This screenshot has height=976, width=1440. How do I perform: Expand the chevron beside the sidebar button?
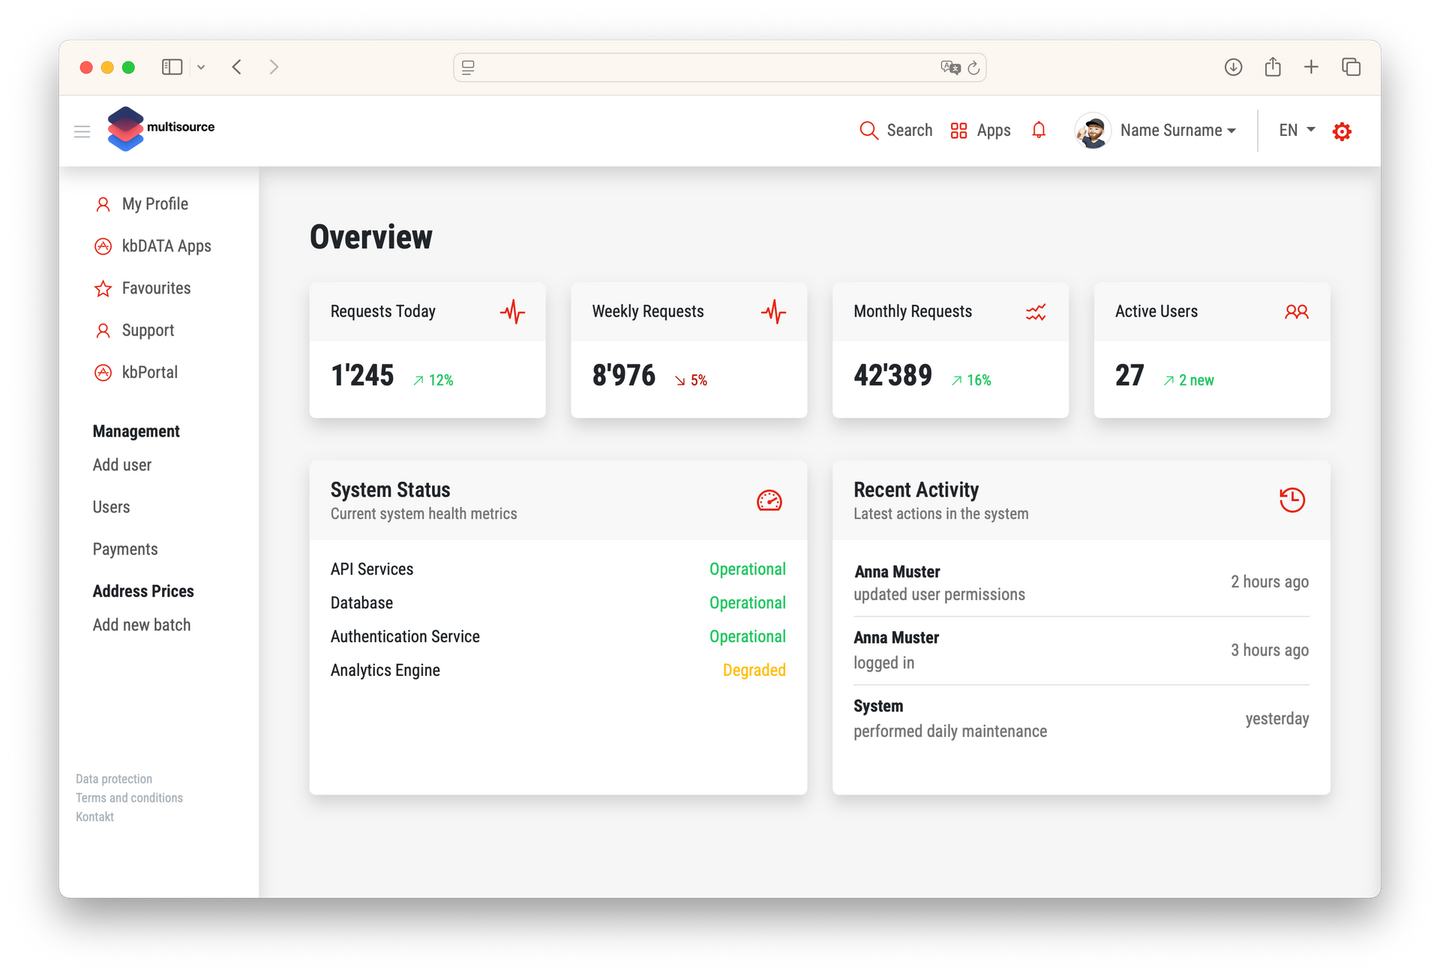click(201, 66)
